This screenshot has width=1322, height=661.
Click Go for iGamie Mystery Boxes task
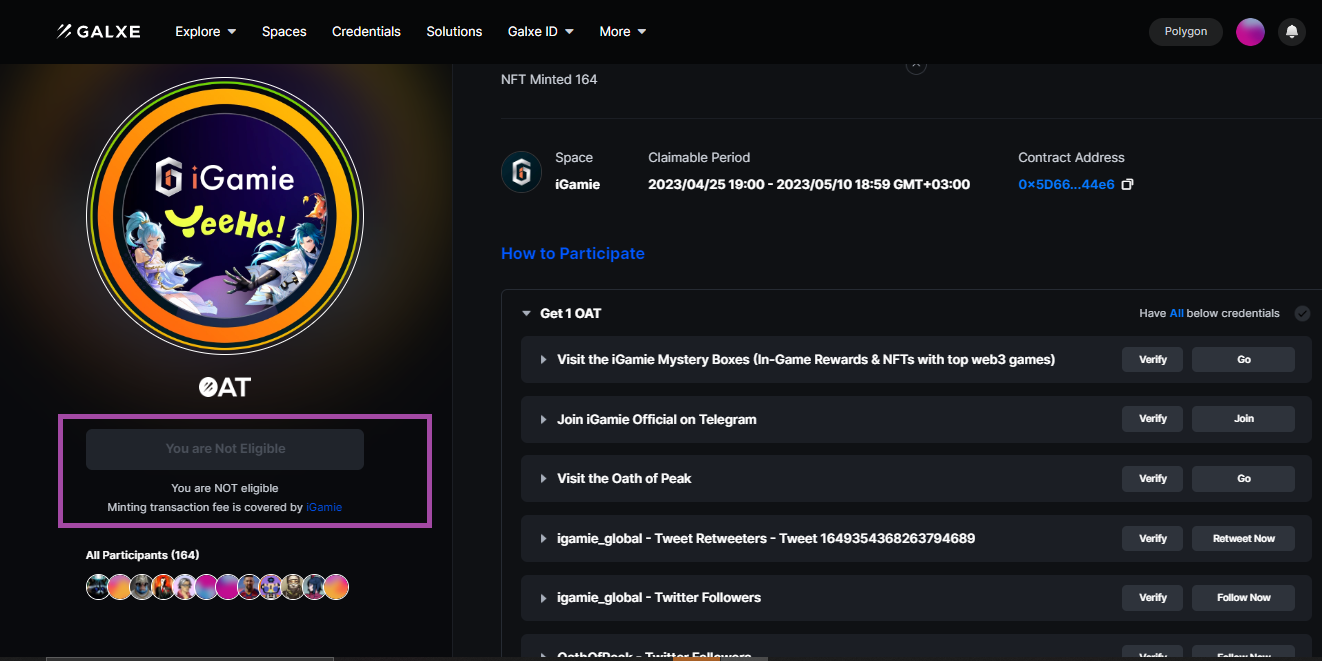click(1243, 360)
